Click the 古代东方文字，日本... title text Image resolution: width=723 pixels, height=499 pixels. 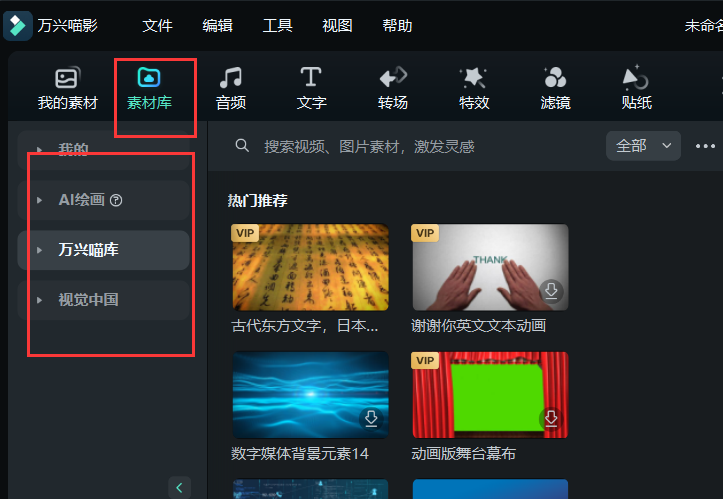(x=304, y=326)
